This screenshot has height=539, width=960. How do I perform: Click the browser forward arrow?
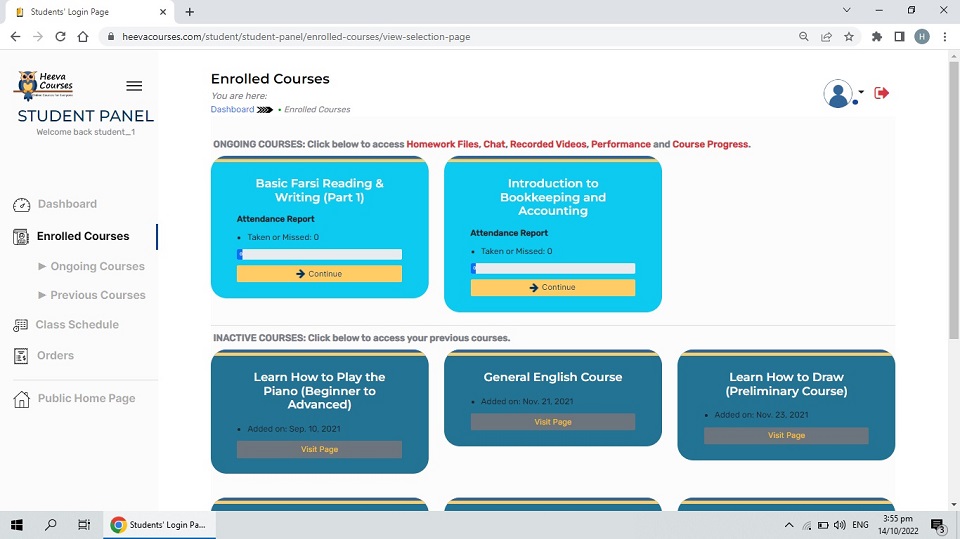(38, 37)
